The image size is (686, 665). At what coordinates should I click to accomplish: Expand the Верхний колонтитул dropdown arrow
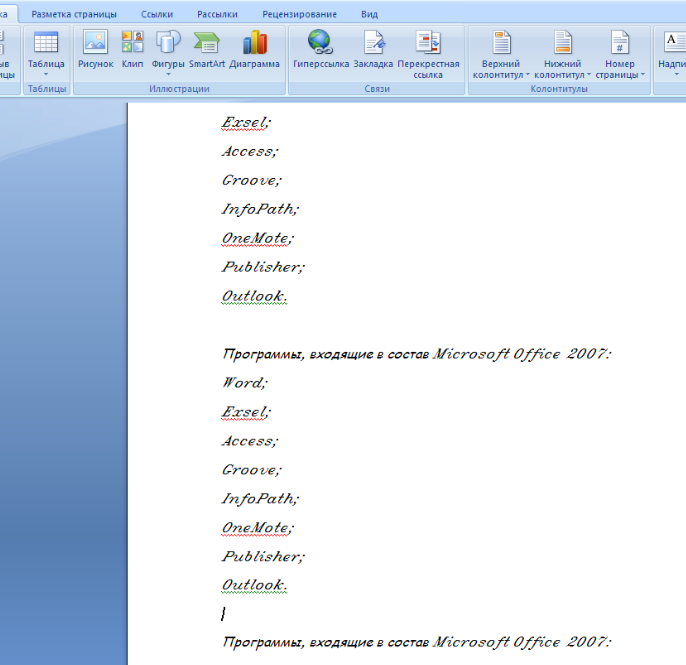[528, 75]
